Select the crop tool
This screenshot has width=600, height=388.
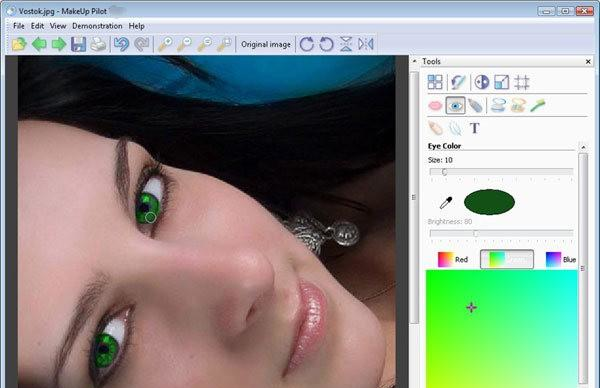click(522, 82)
